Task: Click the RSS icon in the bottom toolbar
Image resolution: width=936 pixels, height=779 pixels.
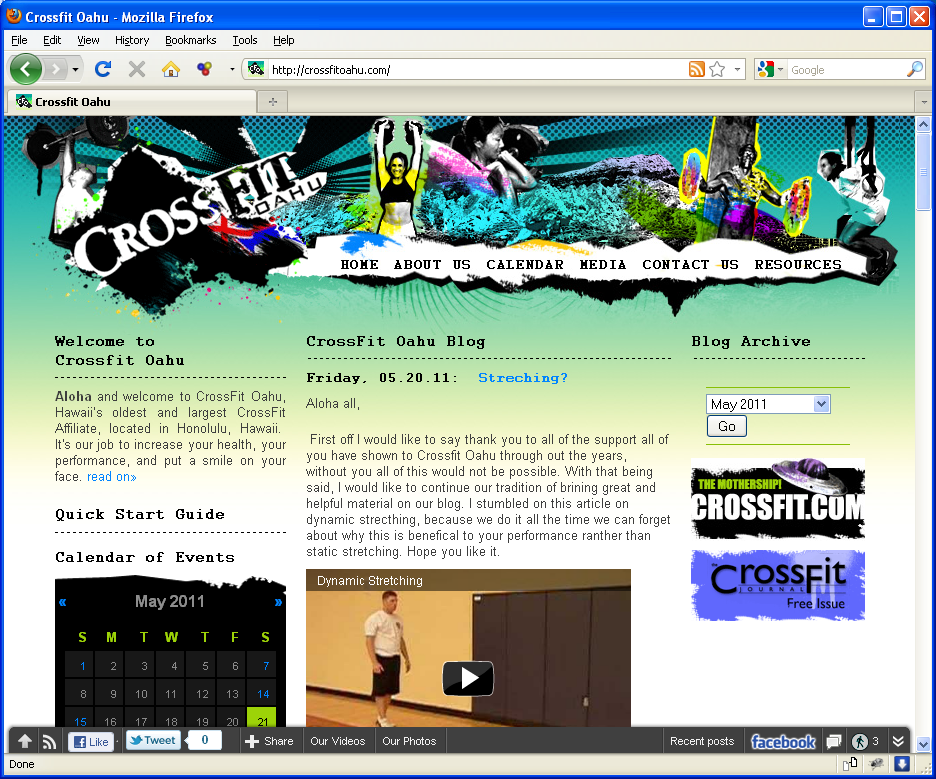Action: tap(49, 741)
